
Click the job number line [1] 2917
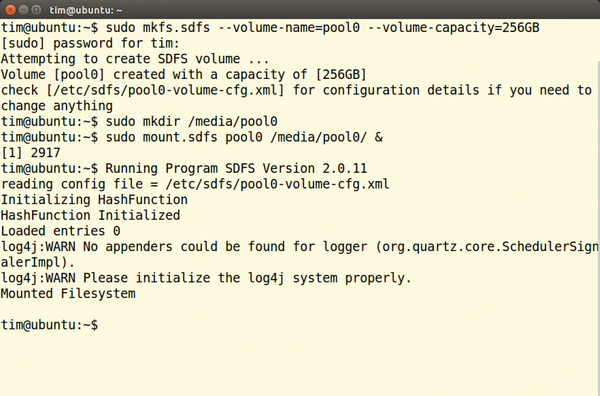coord(31,153)
